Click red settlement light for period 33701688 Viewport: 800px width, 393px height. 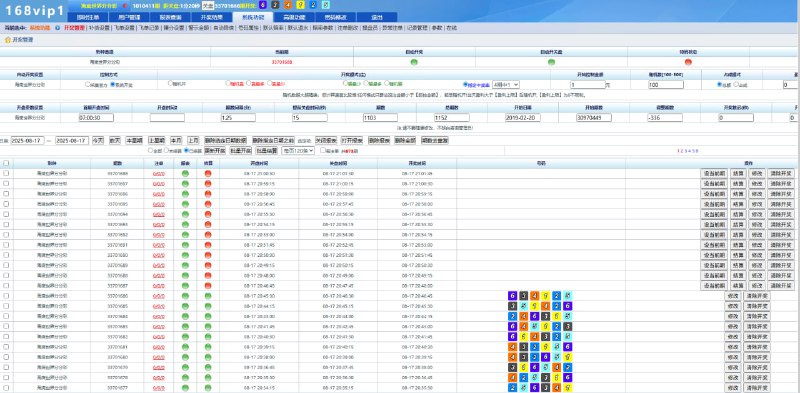point(208,174)
